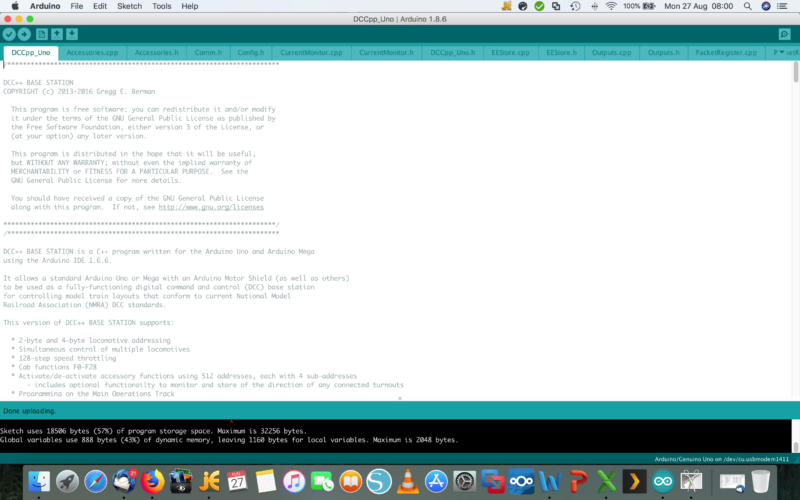Open Finder from the Dock
The width and height of the screenshot is (800, 500).
tap(39, 481)
